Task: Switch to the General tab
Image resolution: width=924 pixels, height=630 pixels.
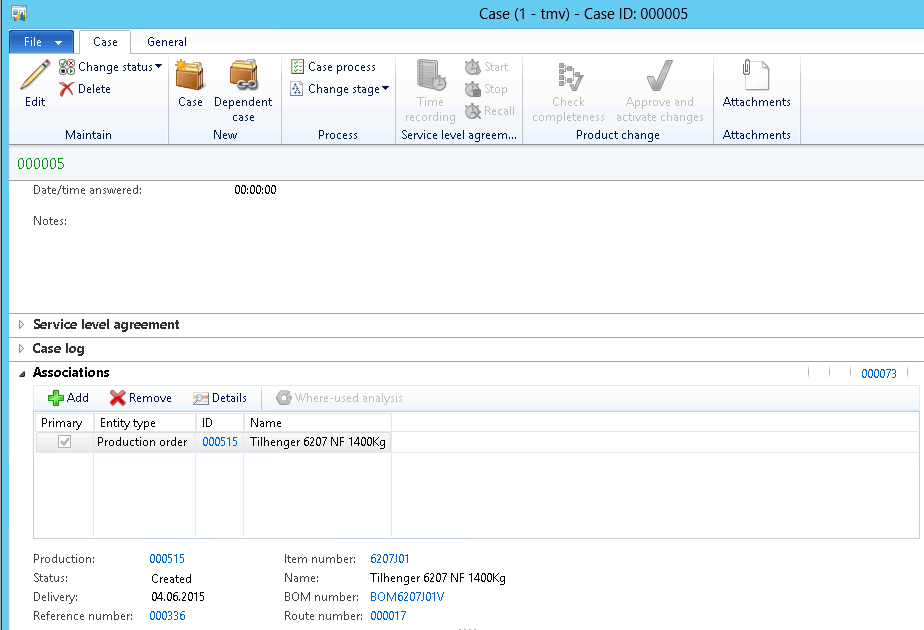Action: [166, 42]
